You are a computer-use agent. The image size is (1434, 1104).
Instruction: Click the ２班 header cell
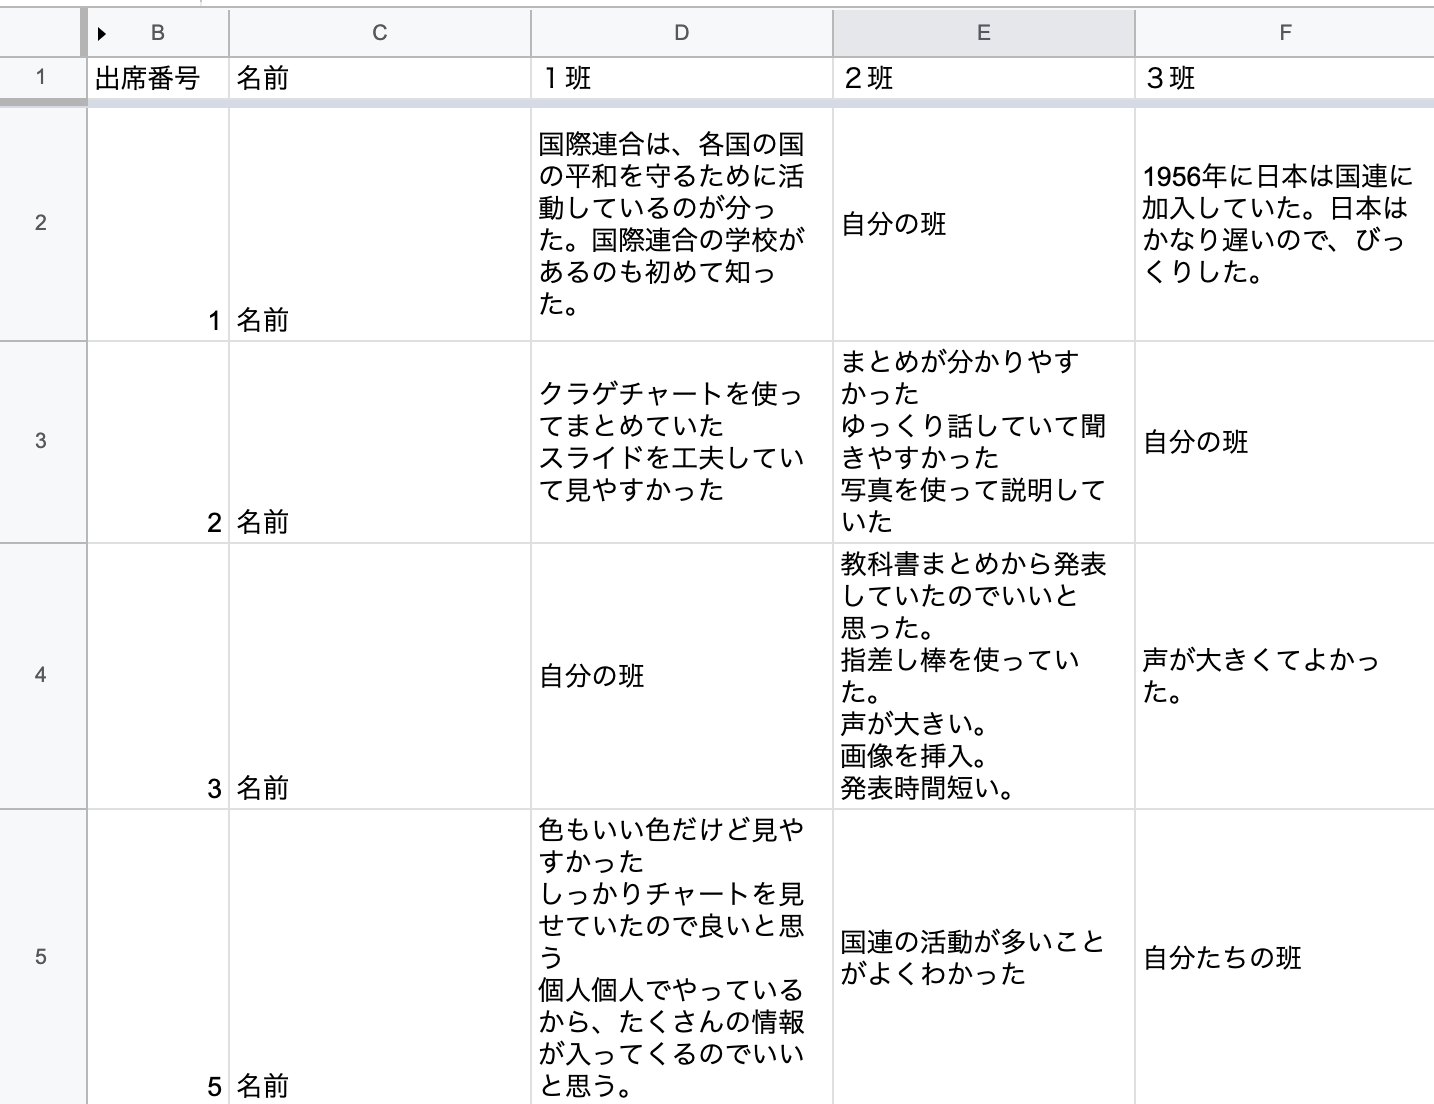point(984,78)
